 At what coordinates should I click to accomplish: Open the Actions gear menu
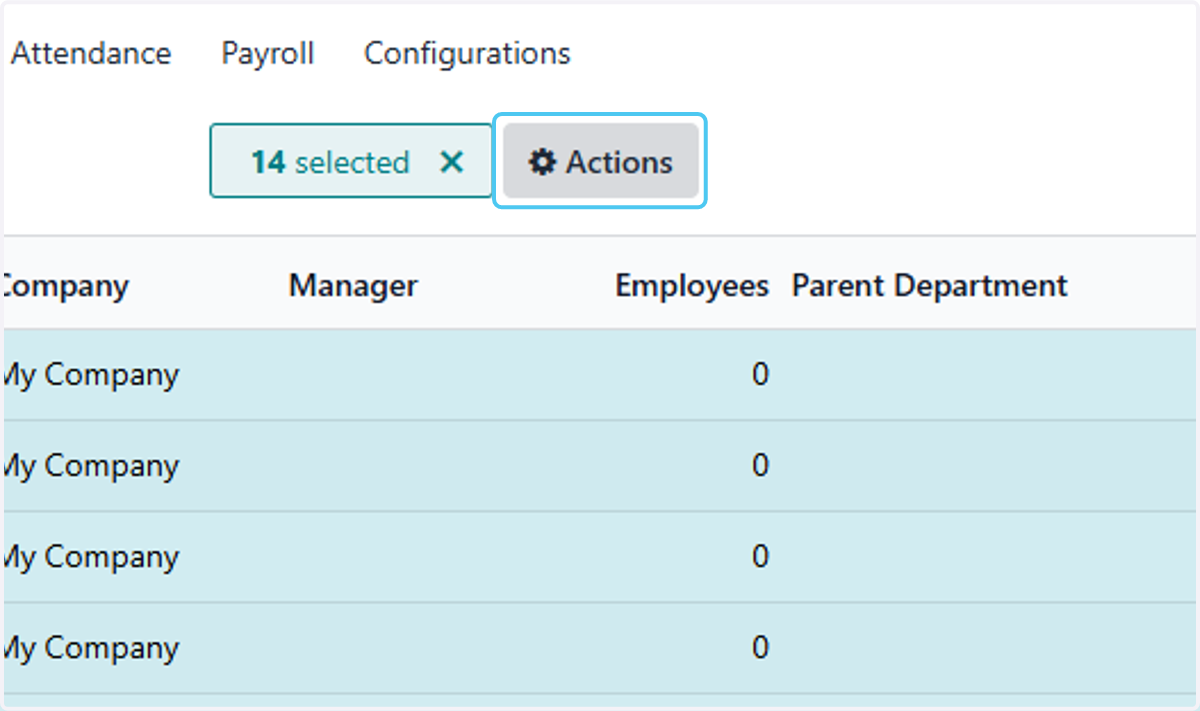pos(600,161)
